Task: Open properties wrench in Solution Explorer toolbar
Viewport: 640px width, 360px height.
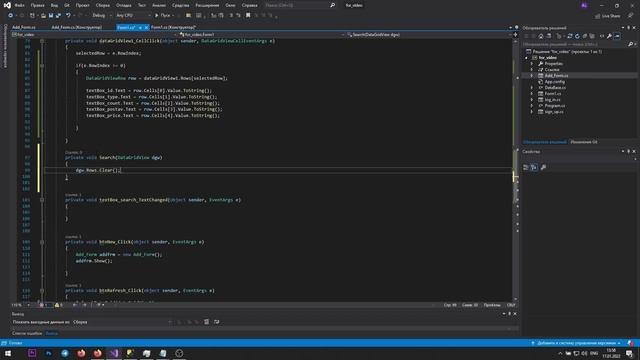Action: (609, 36)
